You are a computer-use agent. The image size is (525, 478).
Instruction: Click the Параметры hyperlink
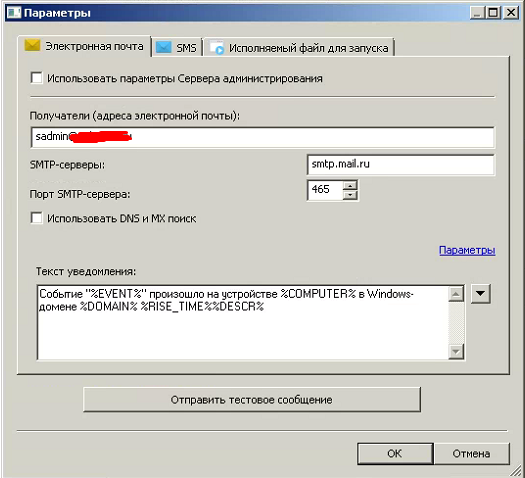pos(467,250)
